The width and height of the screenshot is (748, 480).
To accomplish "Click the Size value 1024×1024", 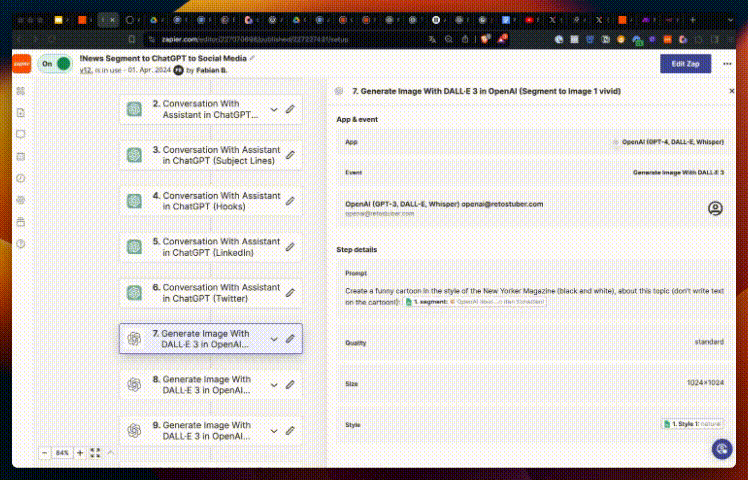I will pyautogui.click(x=705, y=383).
